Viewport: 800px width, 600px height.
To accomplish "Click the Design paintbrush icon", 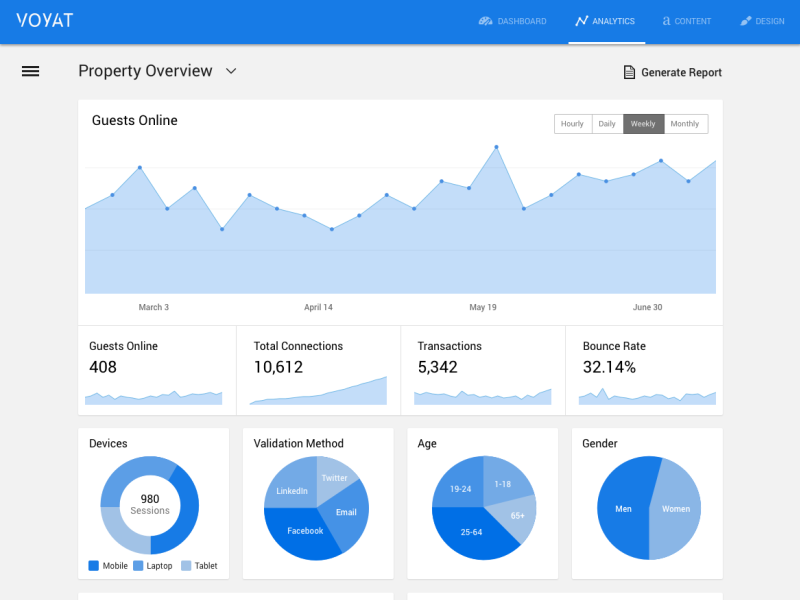I will [x=746, y=21].
